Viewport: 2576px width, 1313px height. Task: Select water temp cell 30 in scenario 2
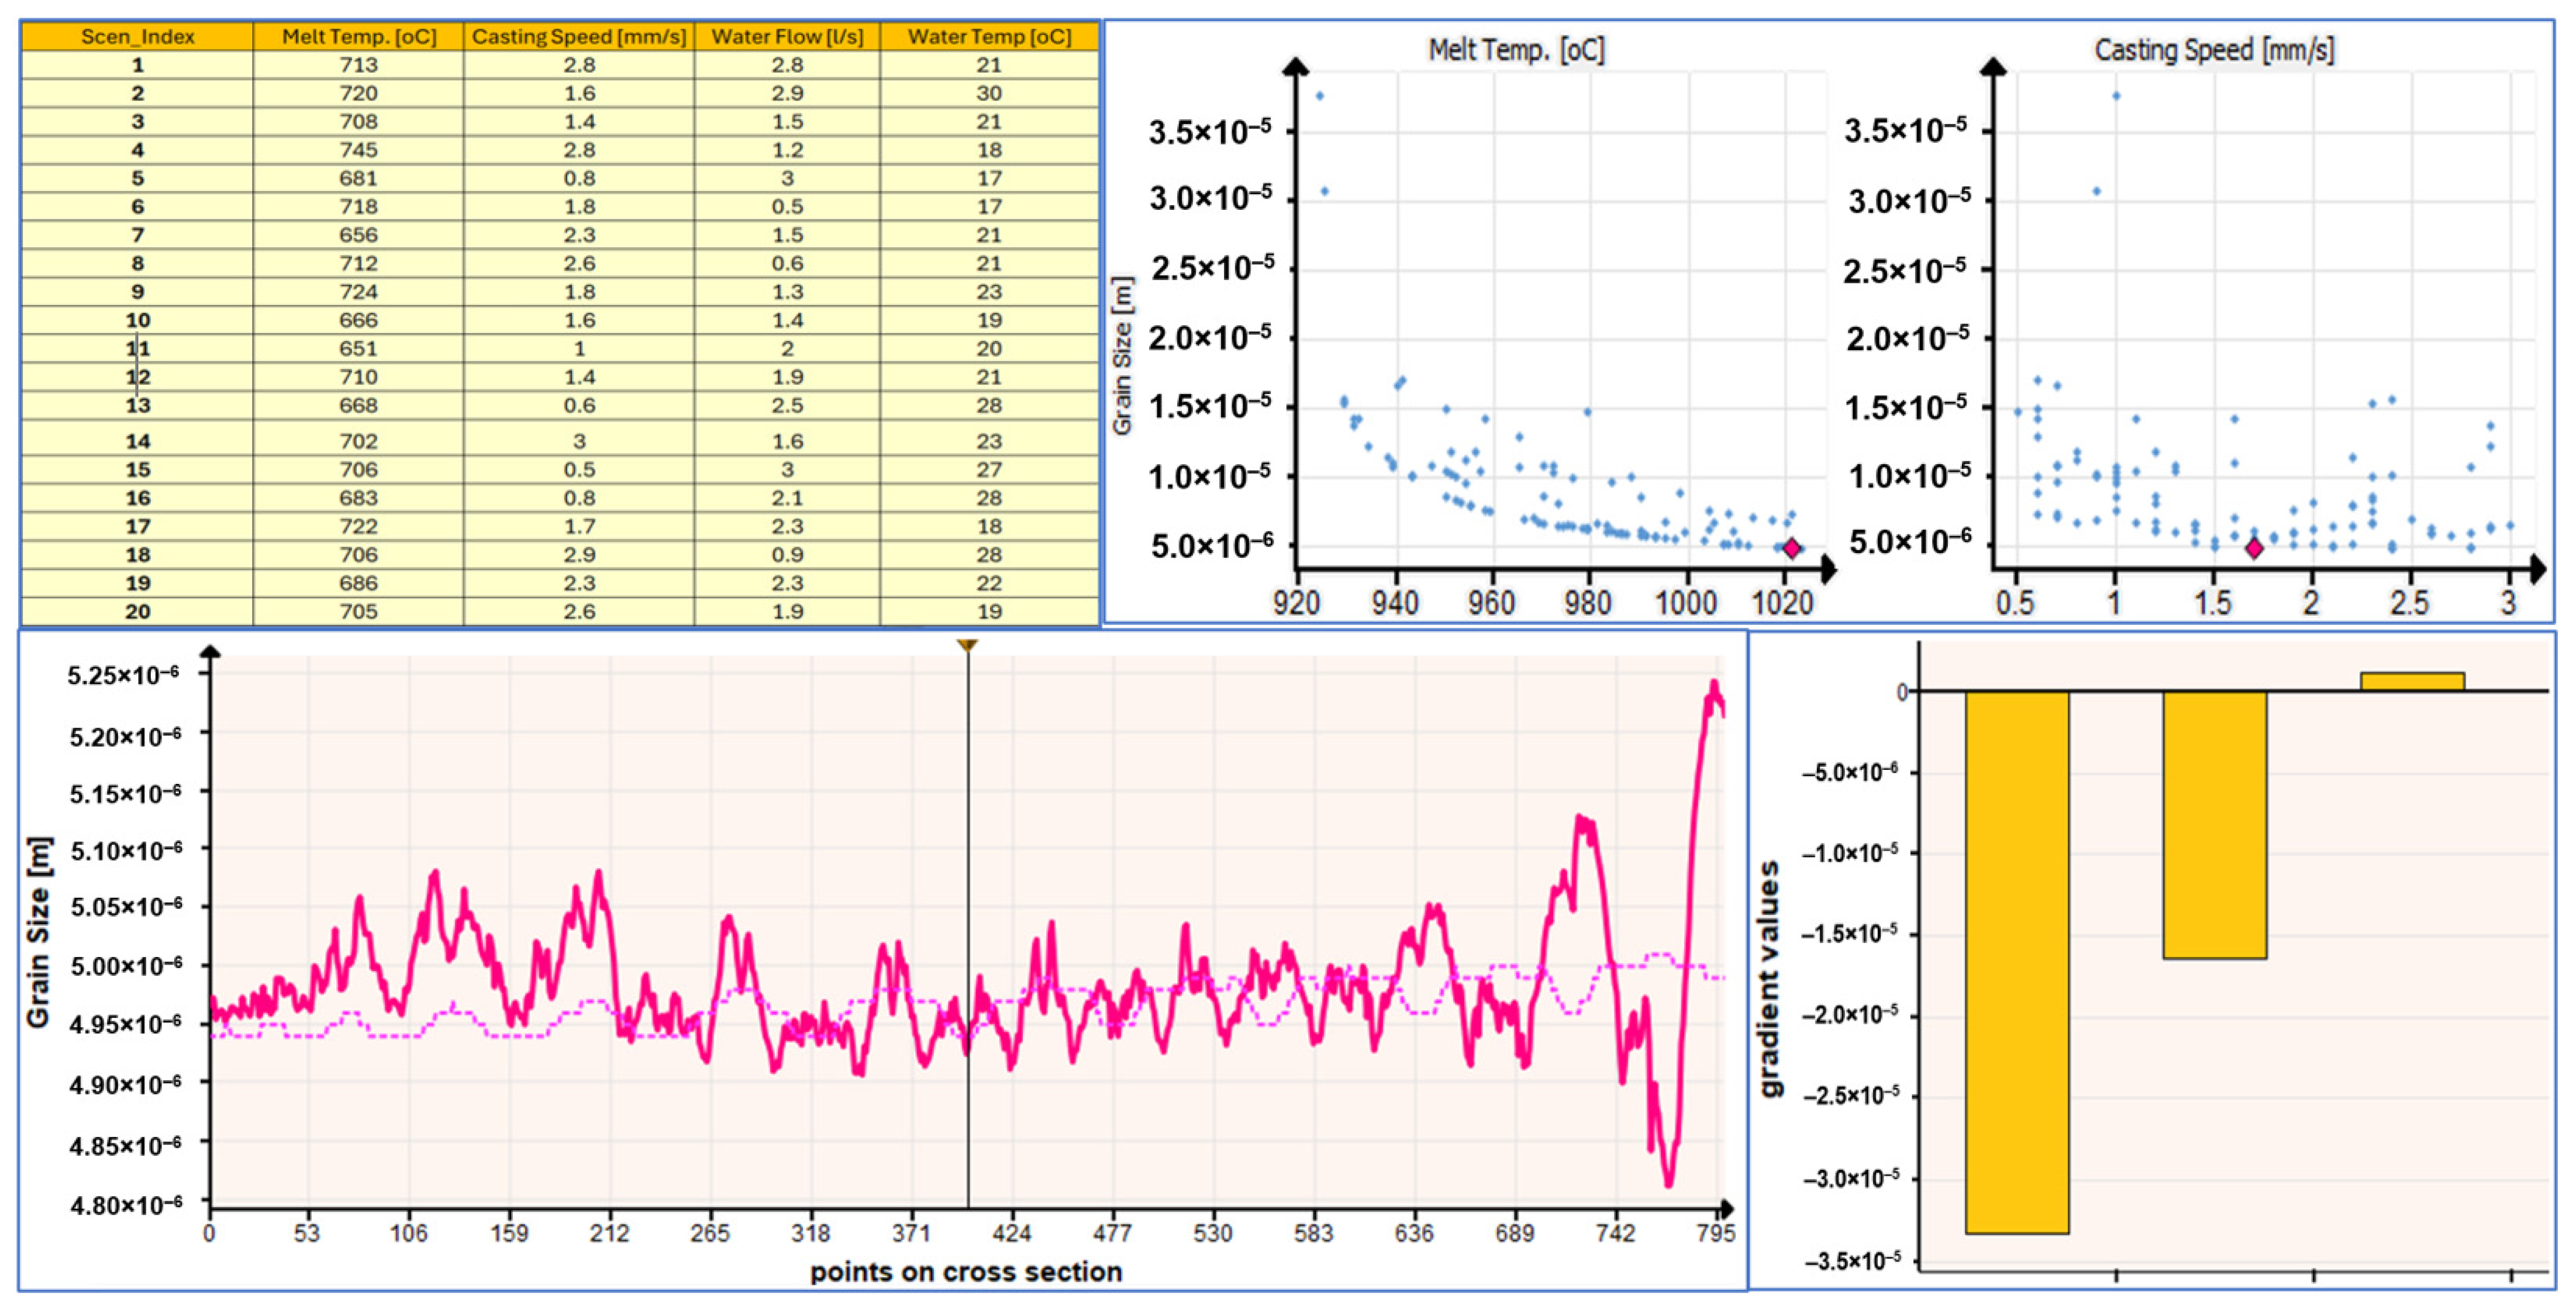(989, 93)
